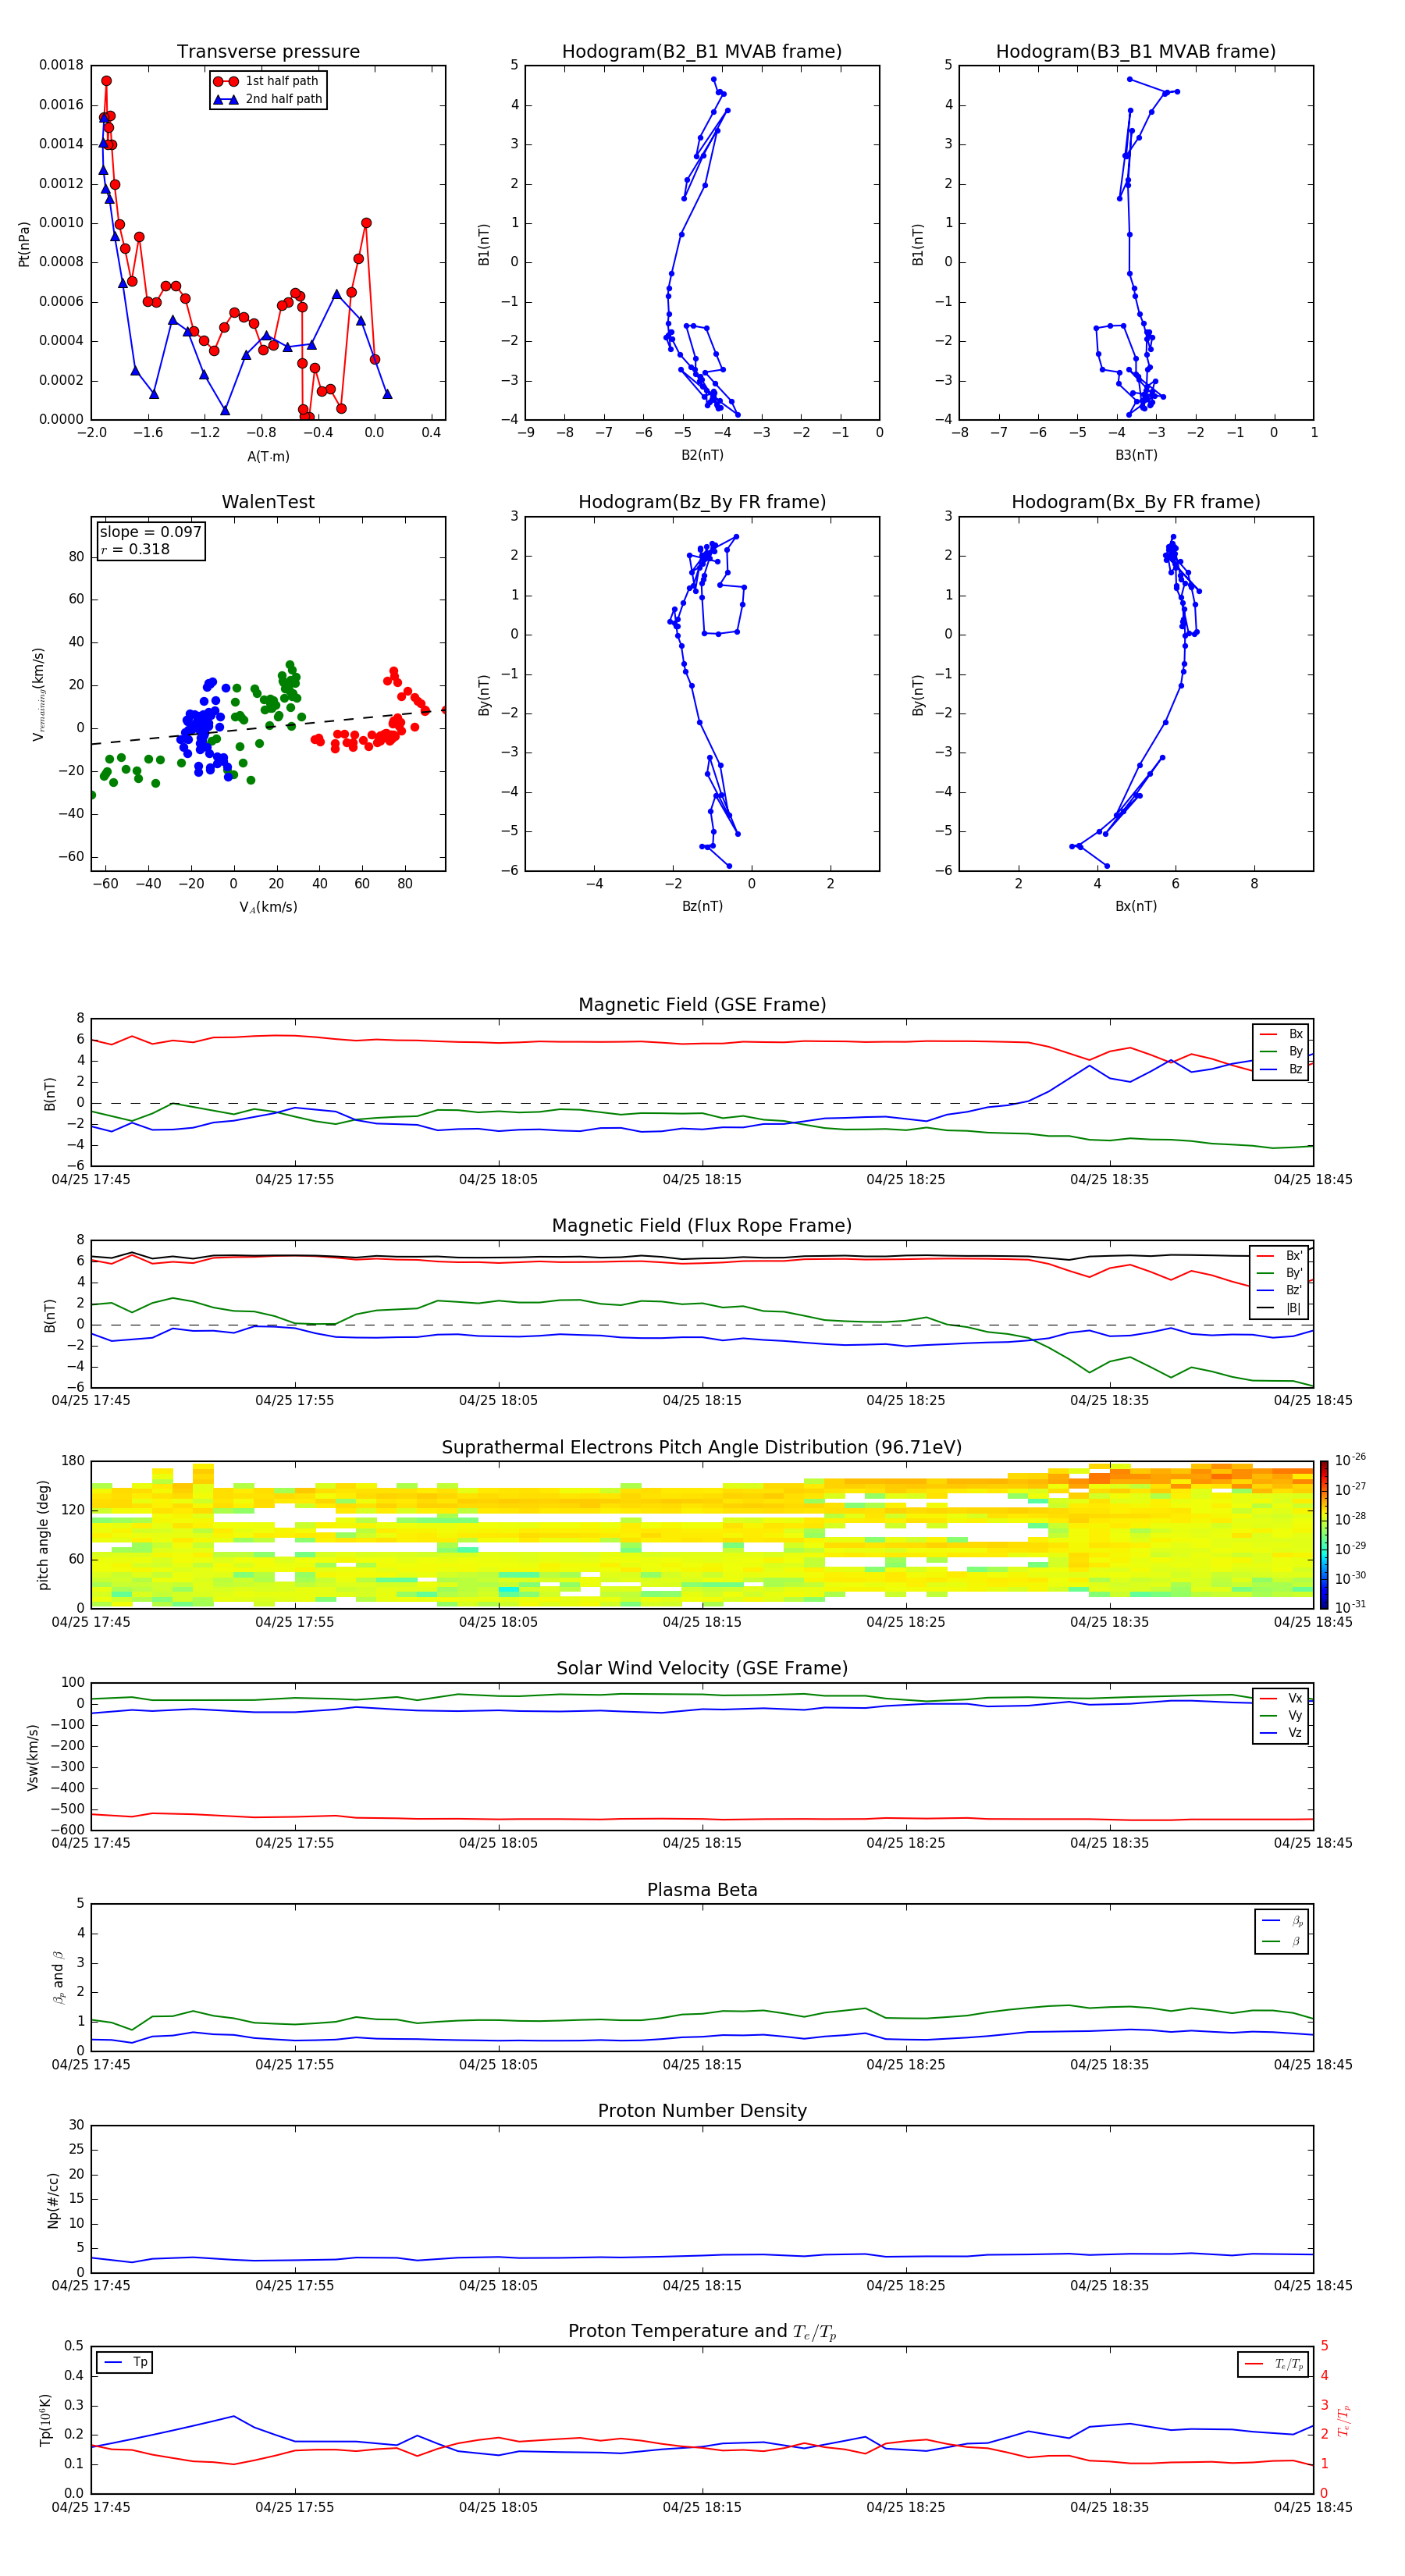Click the 'B2(nT)' x-axis label
The height and width of the screenshot is (2576, 1405).
coord(702,455)
